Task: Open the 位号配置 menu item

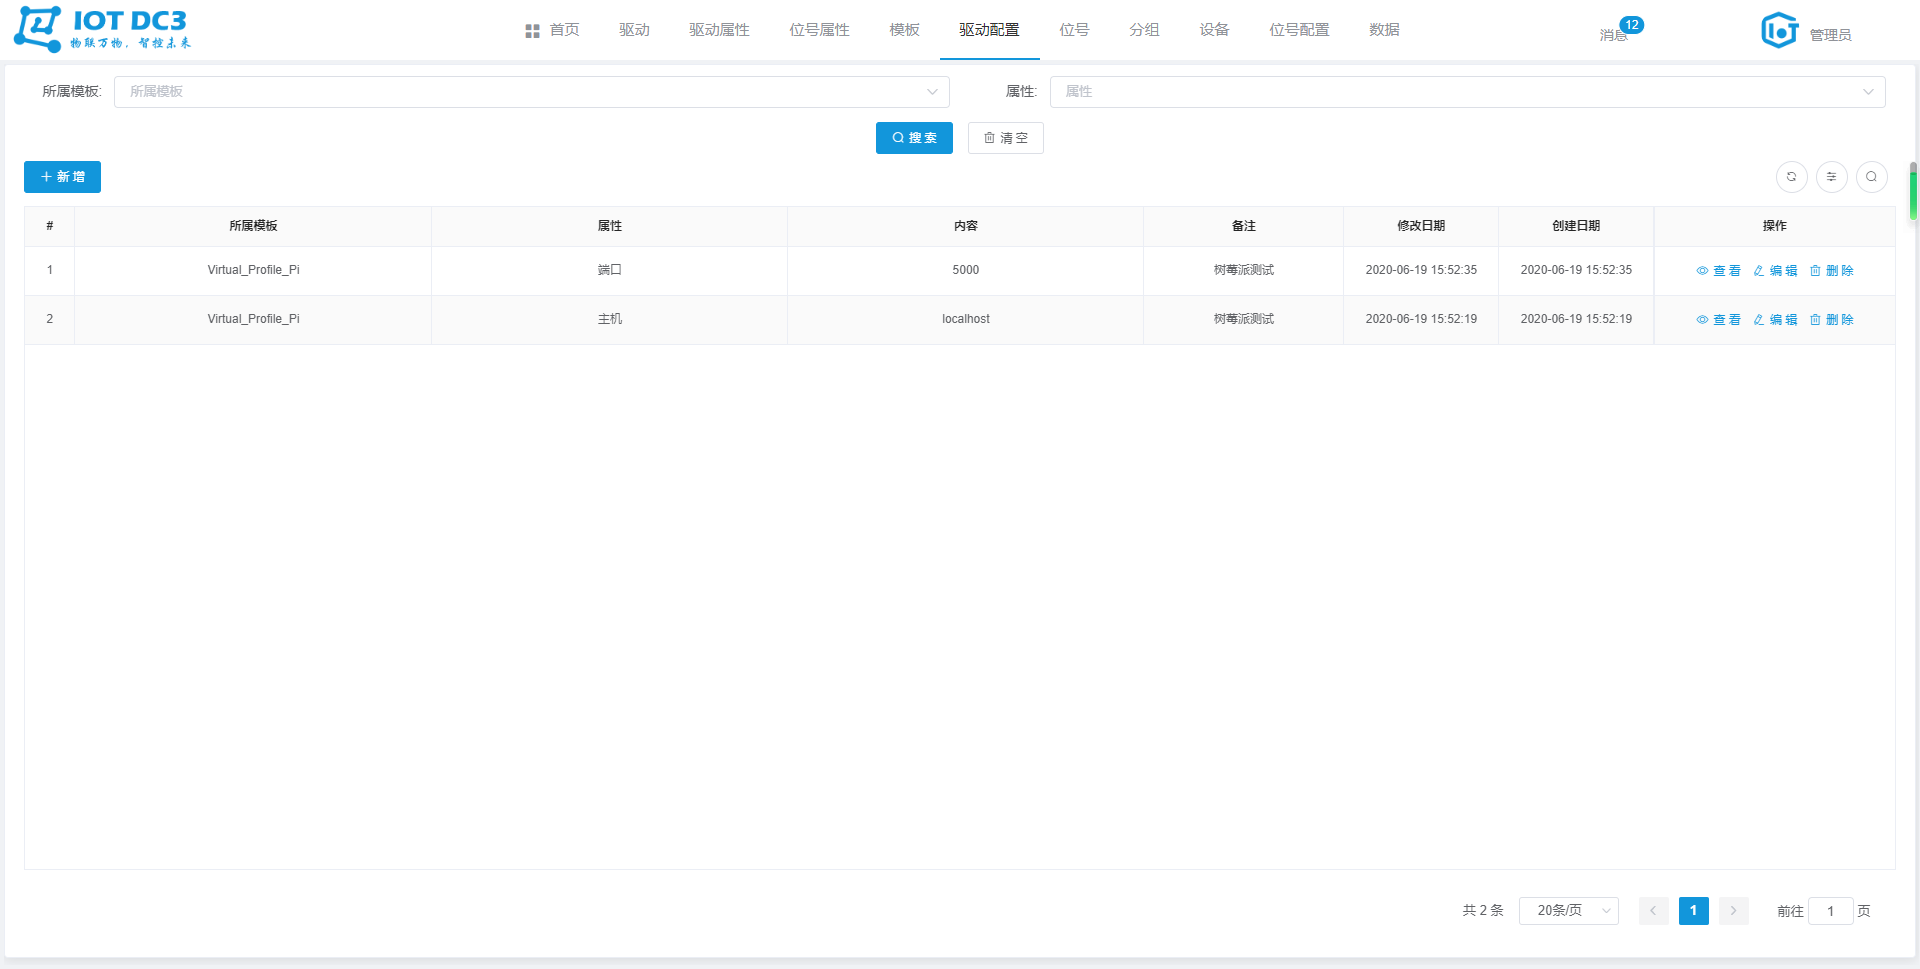Action: click(1299, 30)
